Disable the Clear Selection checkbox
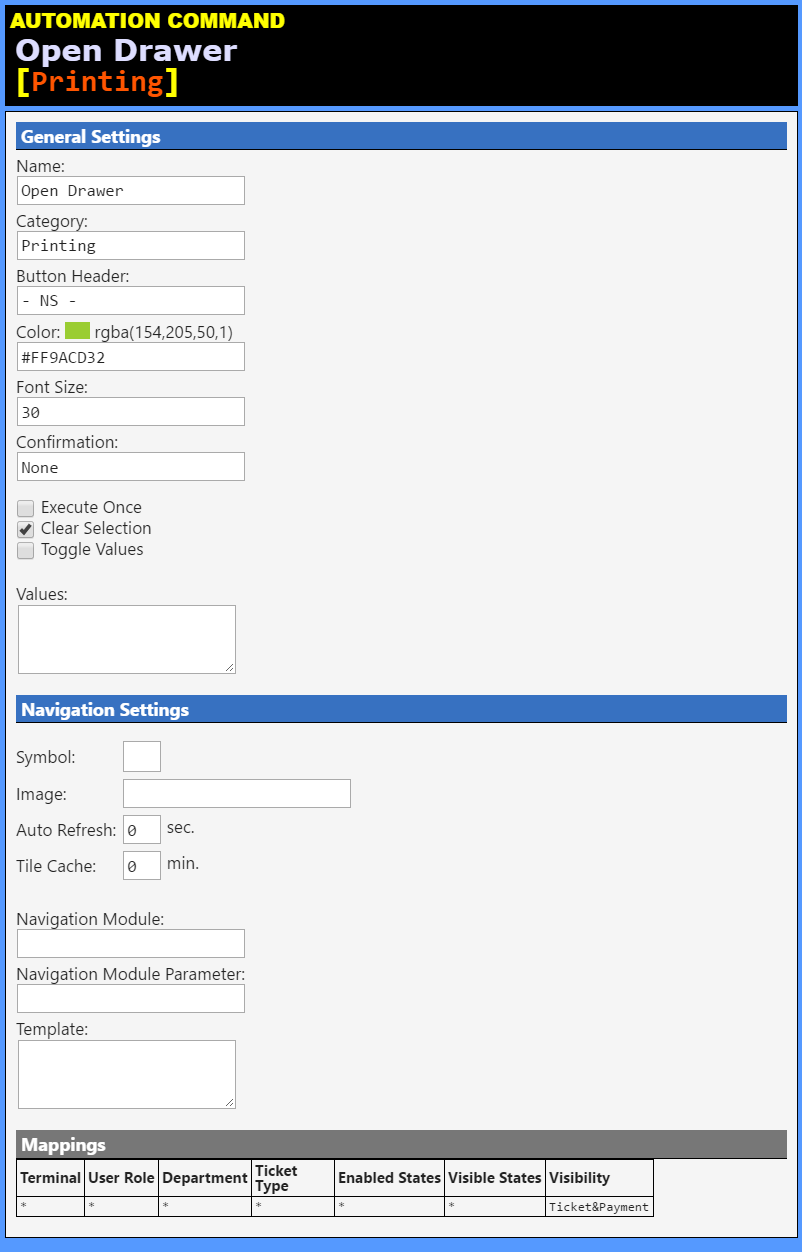802x1252 pixels. (25, 529)
